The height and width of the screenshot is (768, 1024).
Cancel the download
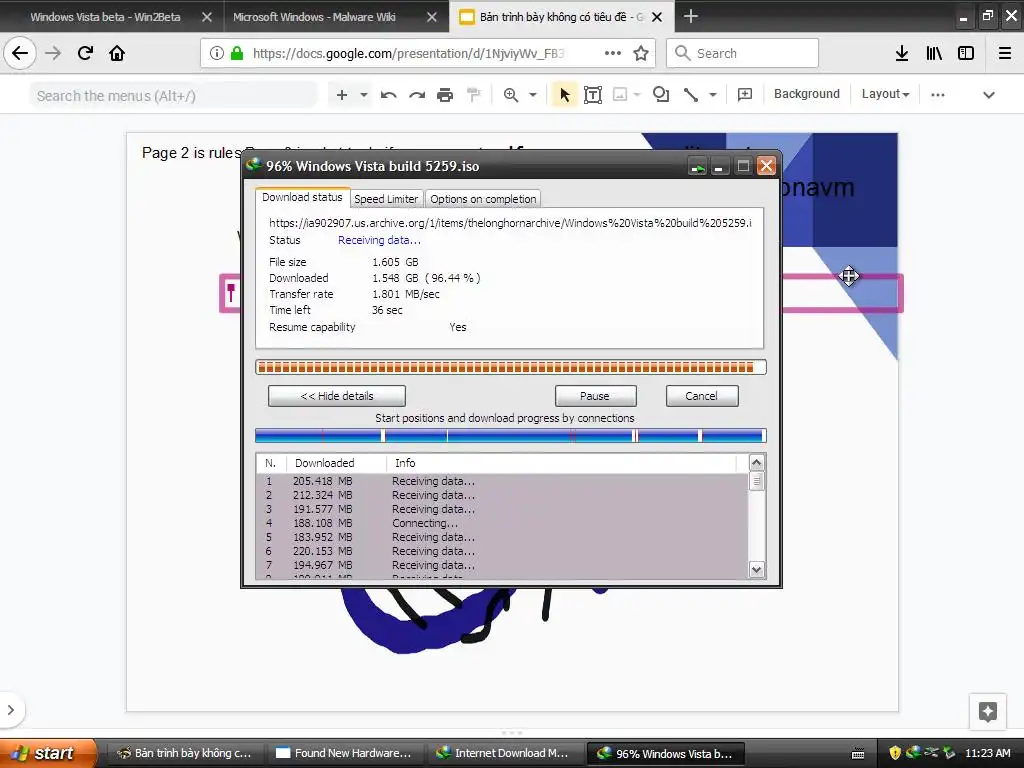702,396
